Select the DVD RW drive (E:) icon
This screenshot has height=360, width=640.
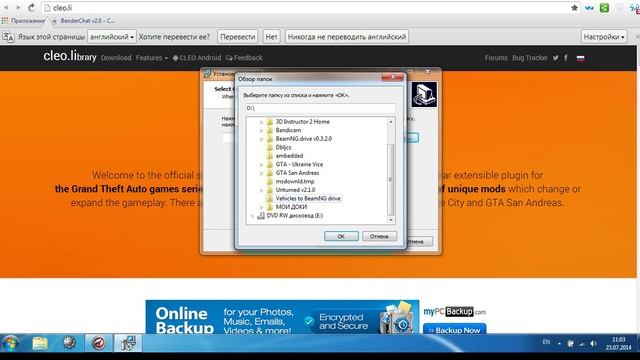(x=261, y=216)
